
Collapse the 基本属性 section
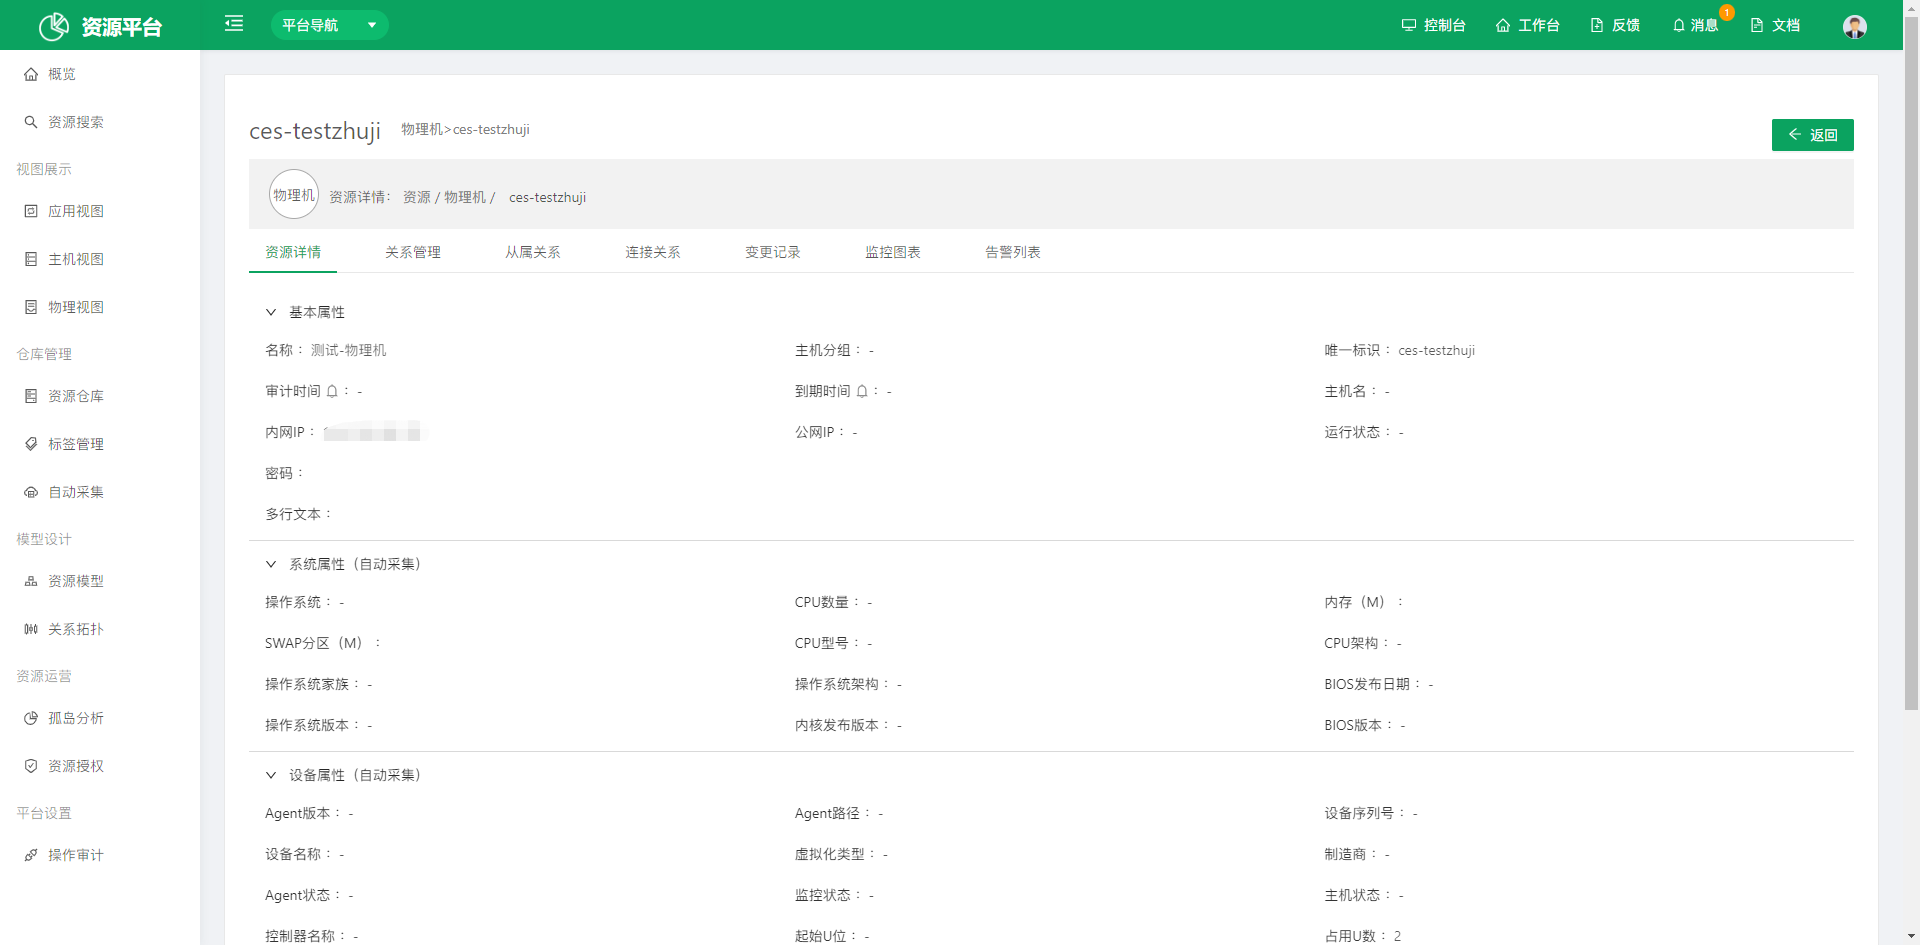click(271, 312)
